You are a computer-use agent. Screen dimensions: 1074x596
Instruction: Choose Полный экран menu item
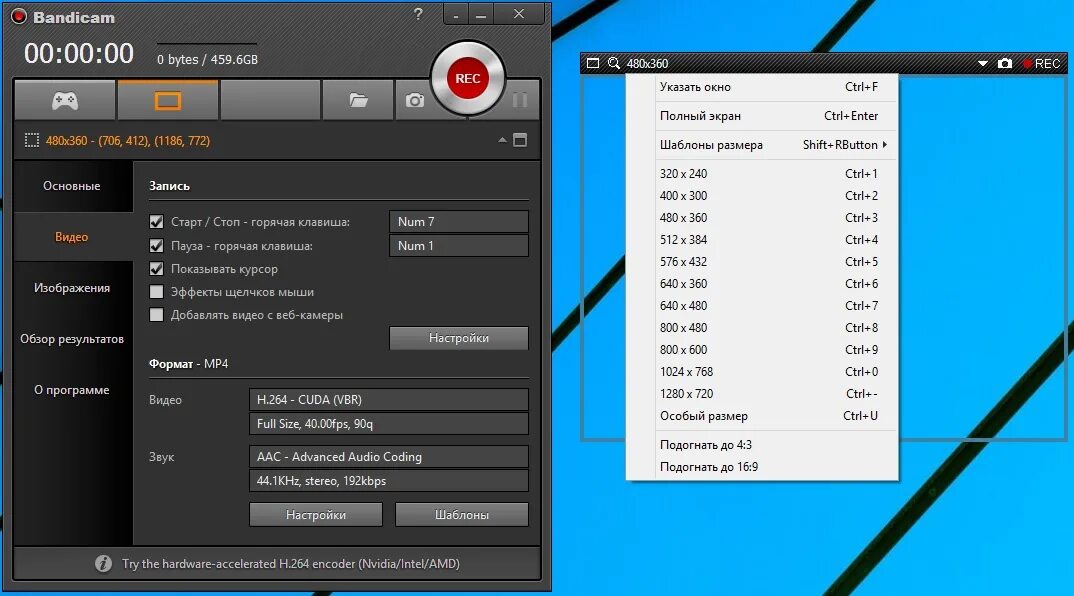coord(762,116)
